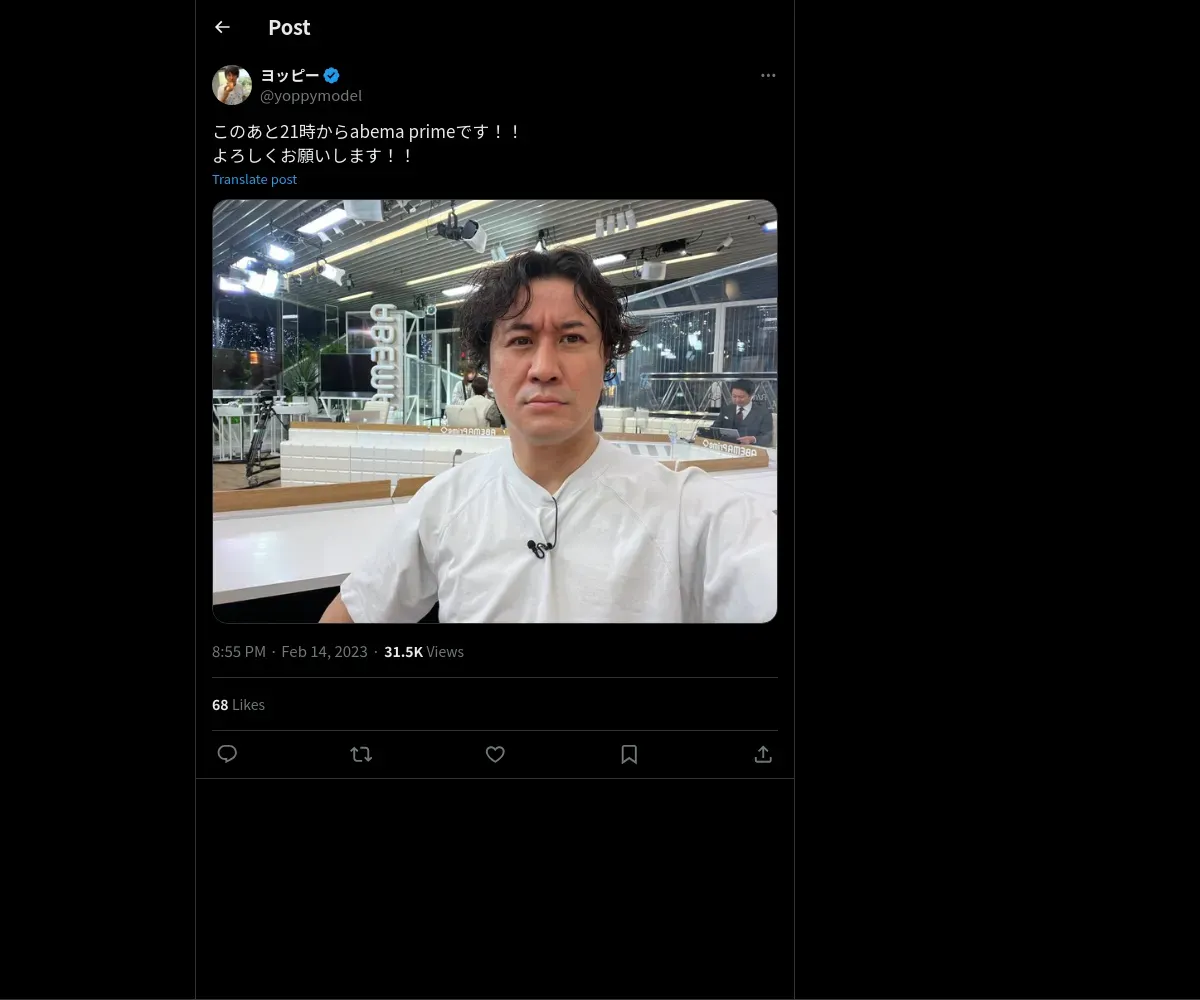Open the @yoppymodel handle link
This screenshot has width=1200, height=1000.
[311, 96]
